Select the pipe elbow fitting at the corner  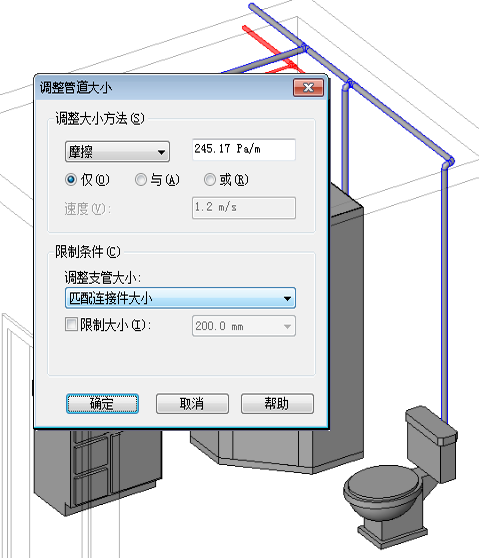(x=448, y=163)
